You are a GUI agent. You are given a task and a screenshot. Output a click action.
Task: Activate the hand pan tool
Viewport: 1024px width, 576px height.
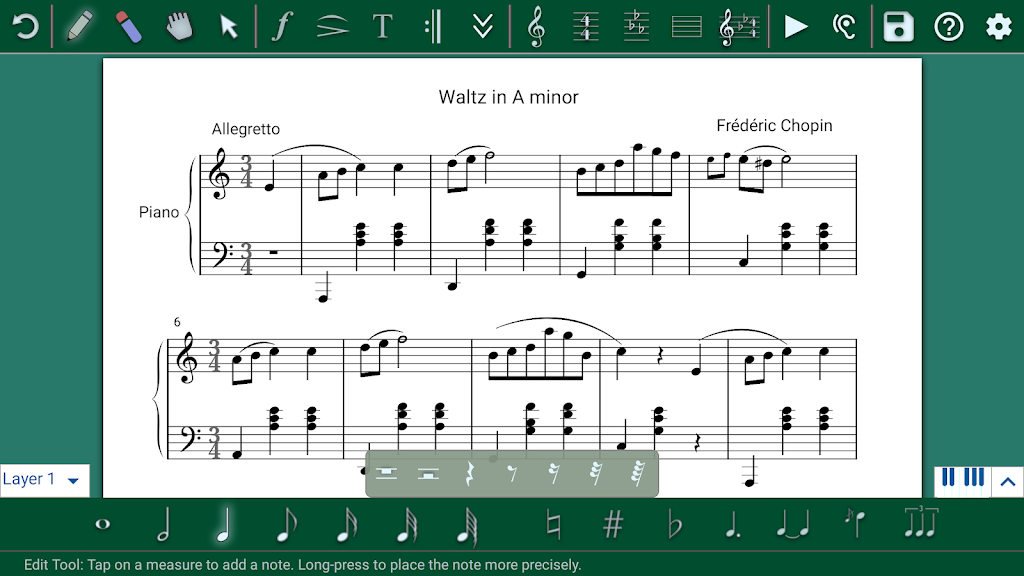click(x=179, y=27)
